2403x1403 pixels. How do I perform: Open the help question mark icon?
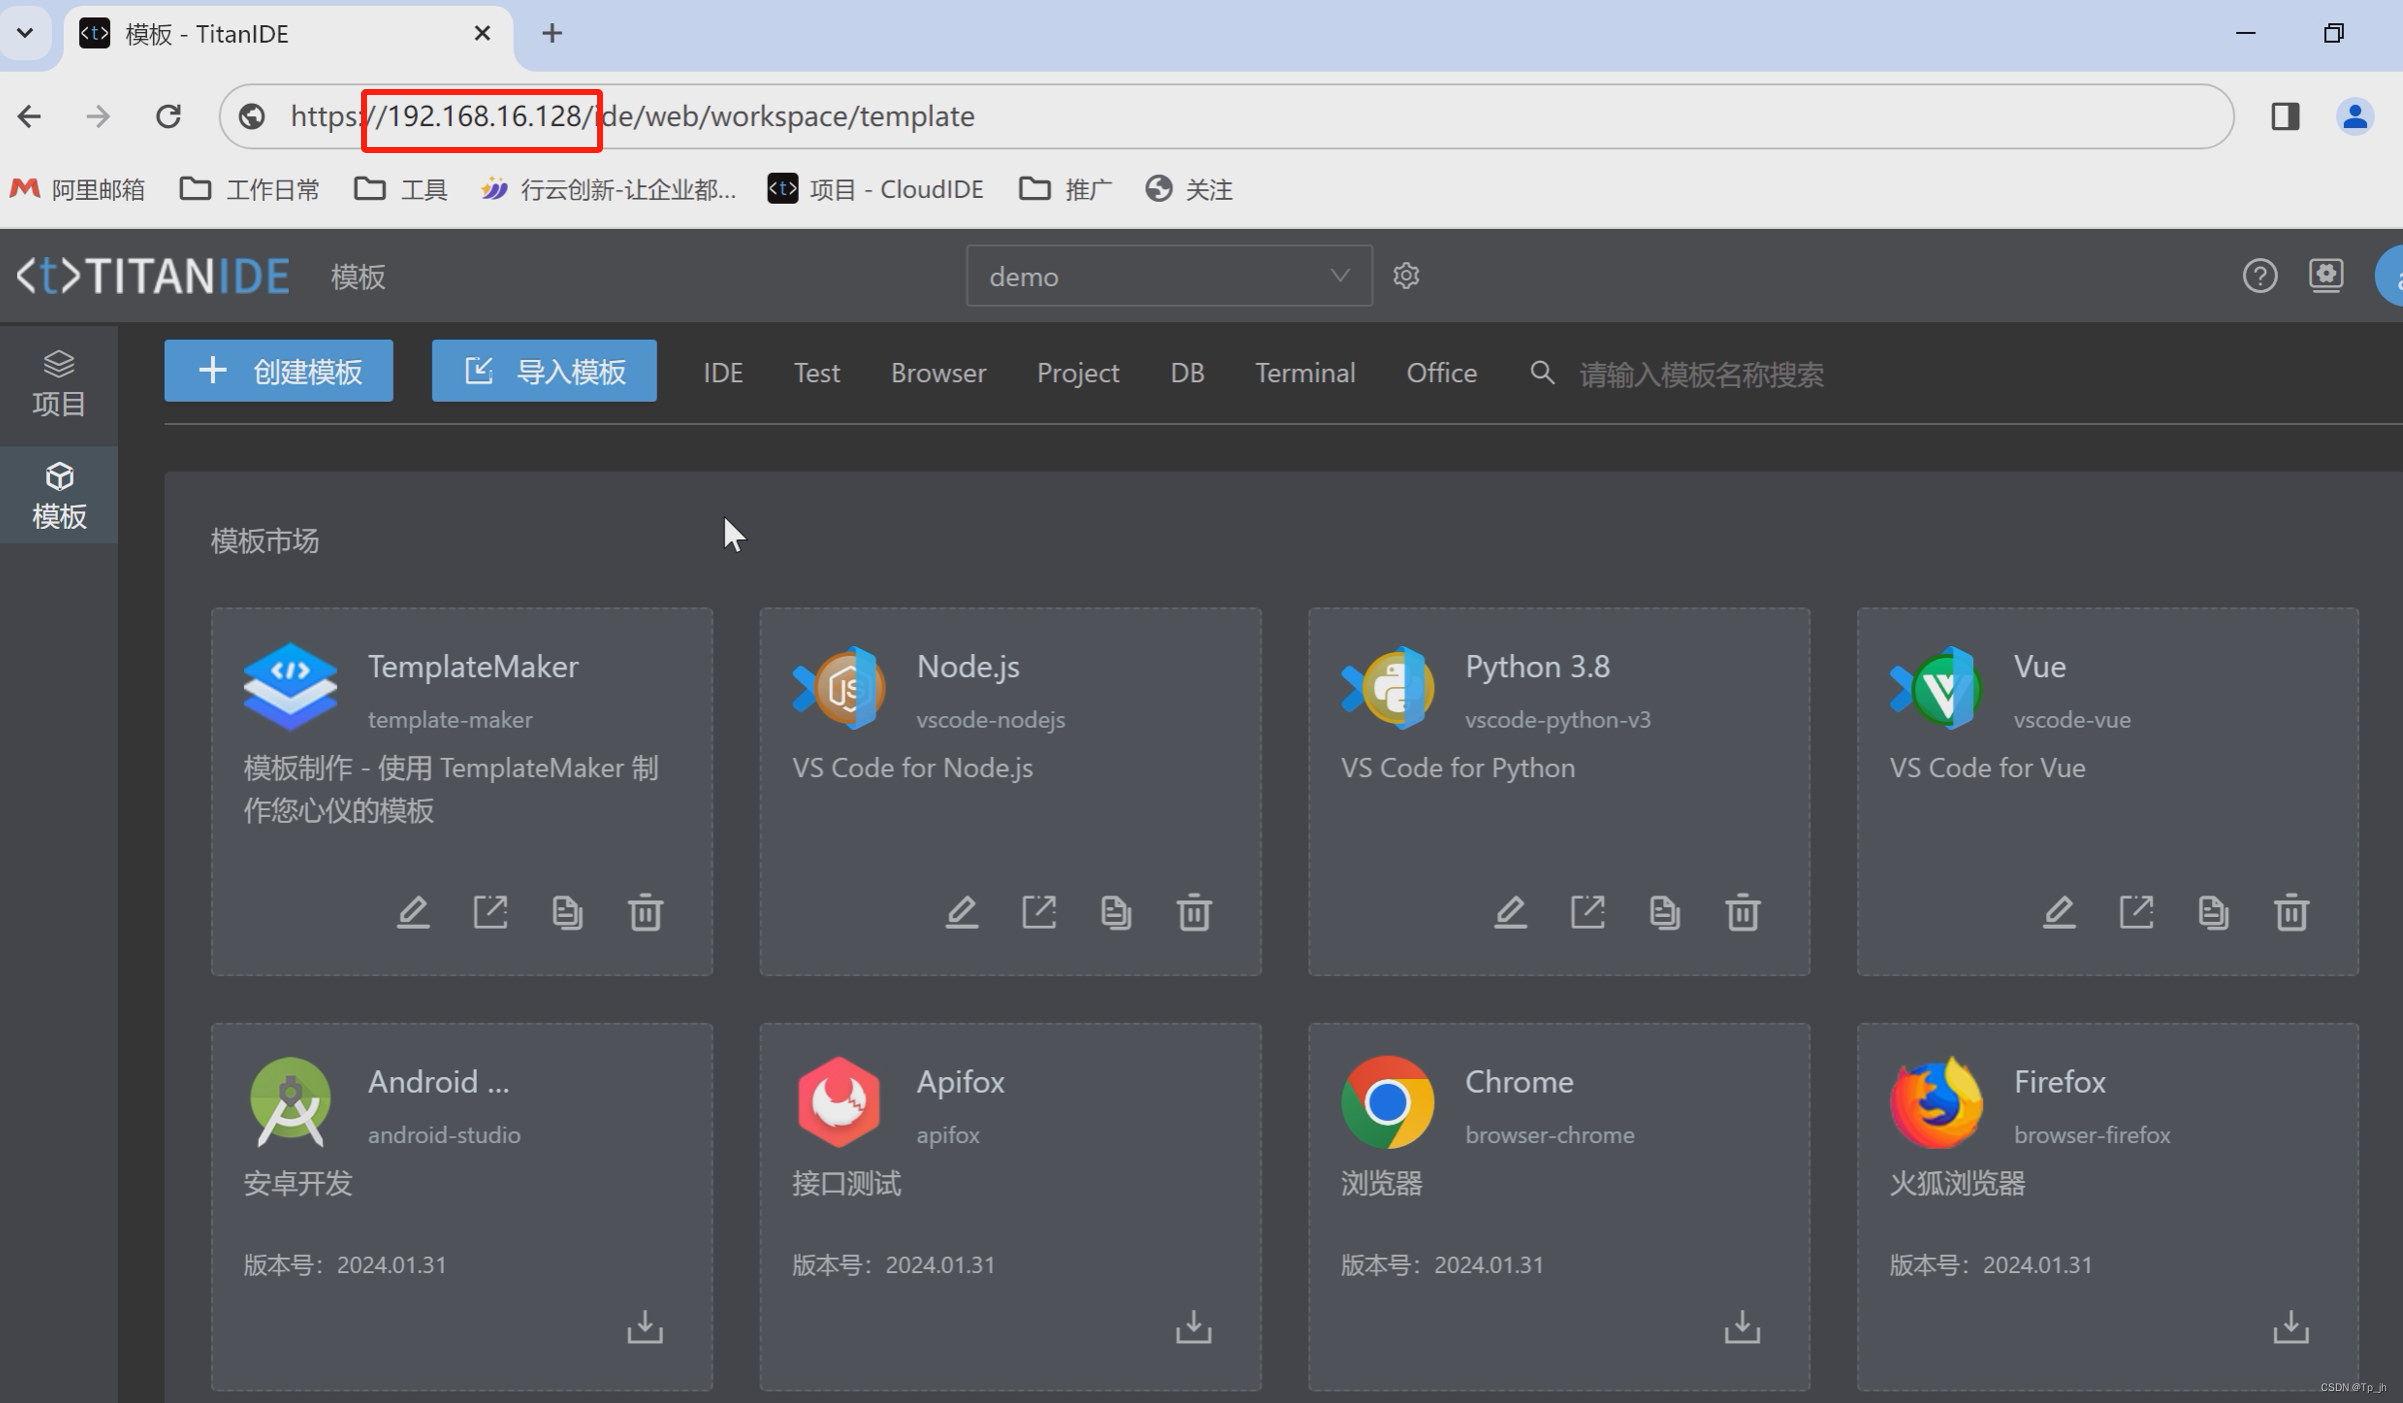[2260, 275]
